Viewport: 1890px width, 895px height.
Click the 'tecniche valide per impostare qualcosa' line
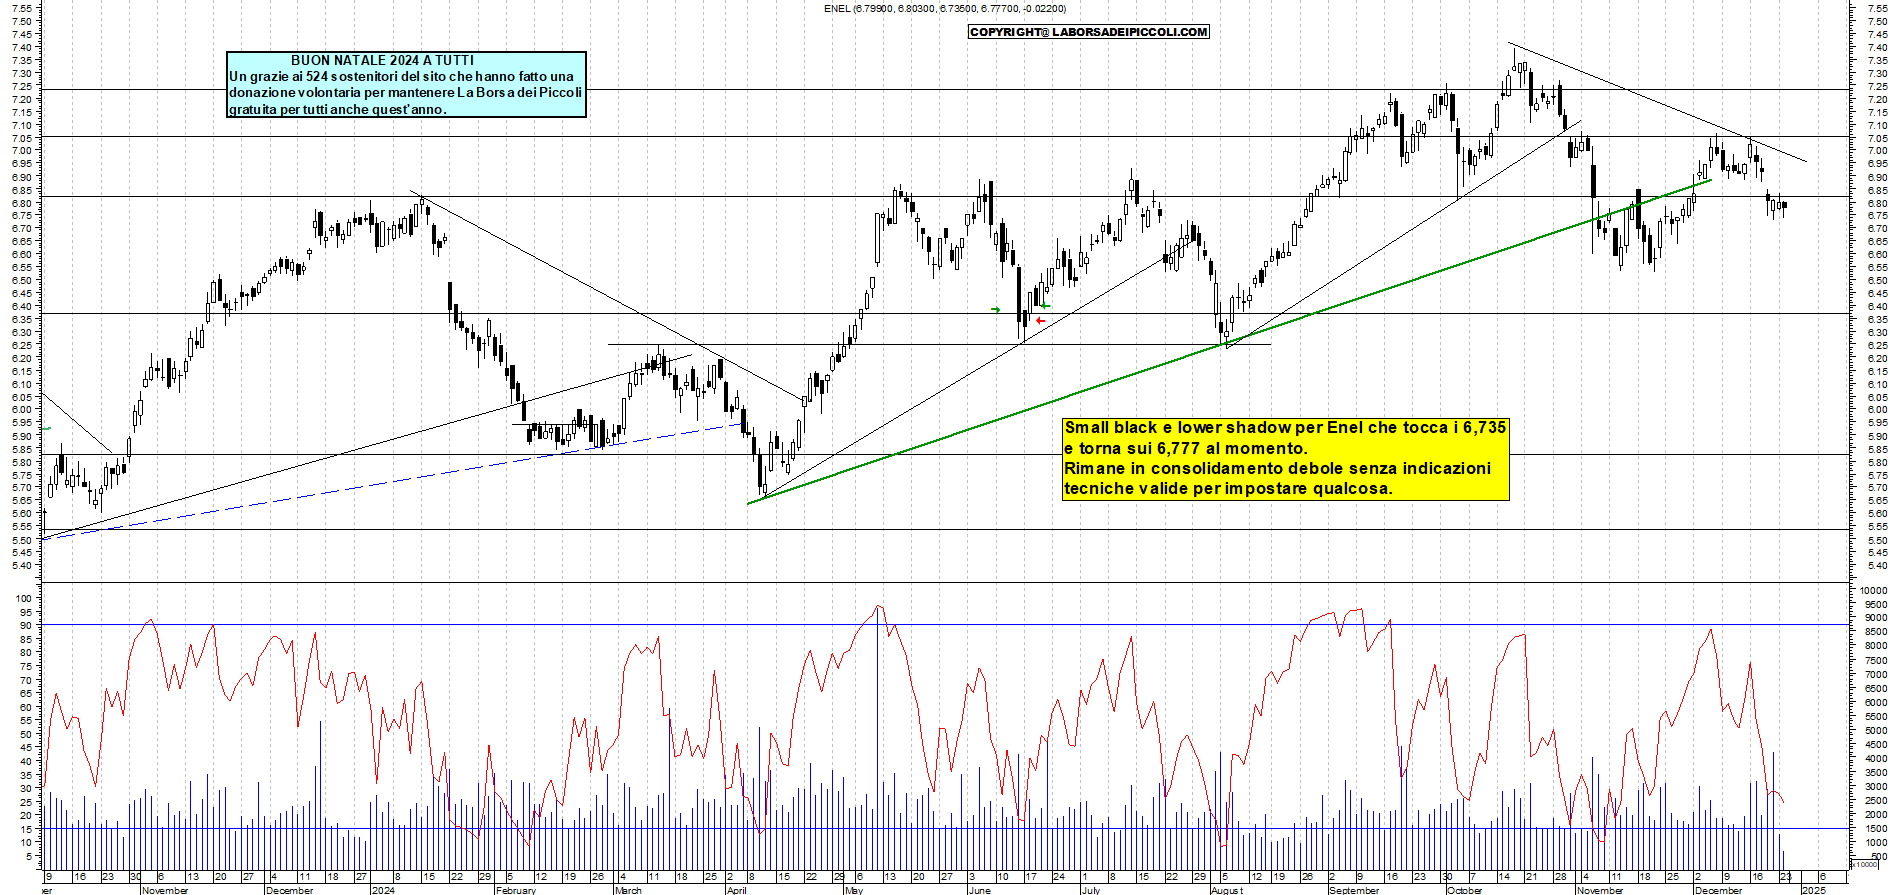click(1228, 488)
